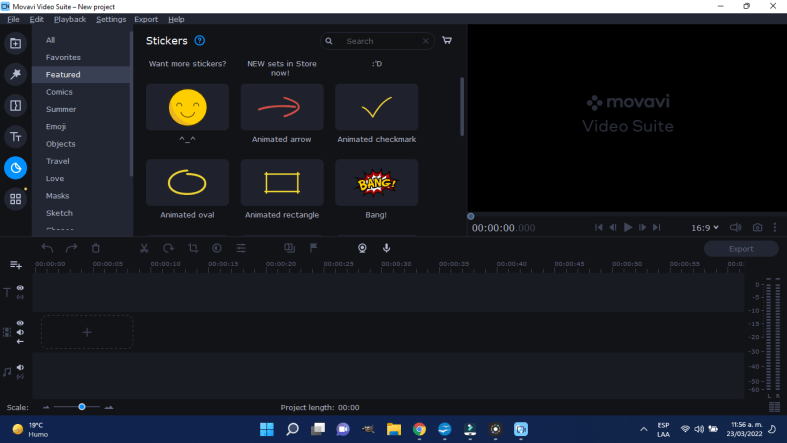Click the Add Track icon
The width and height of the screenshot is (787, 443).
16,264
